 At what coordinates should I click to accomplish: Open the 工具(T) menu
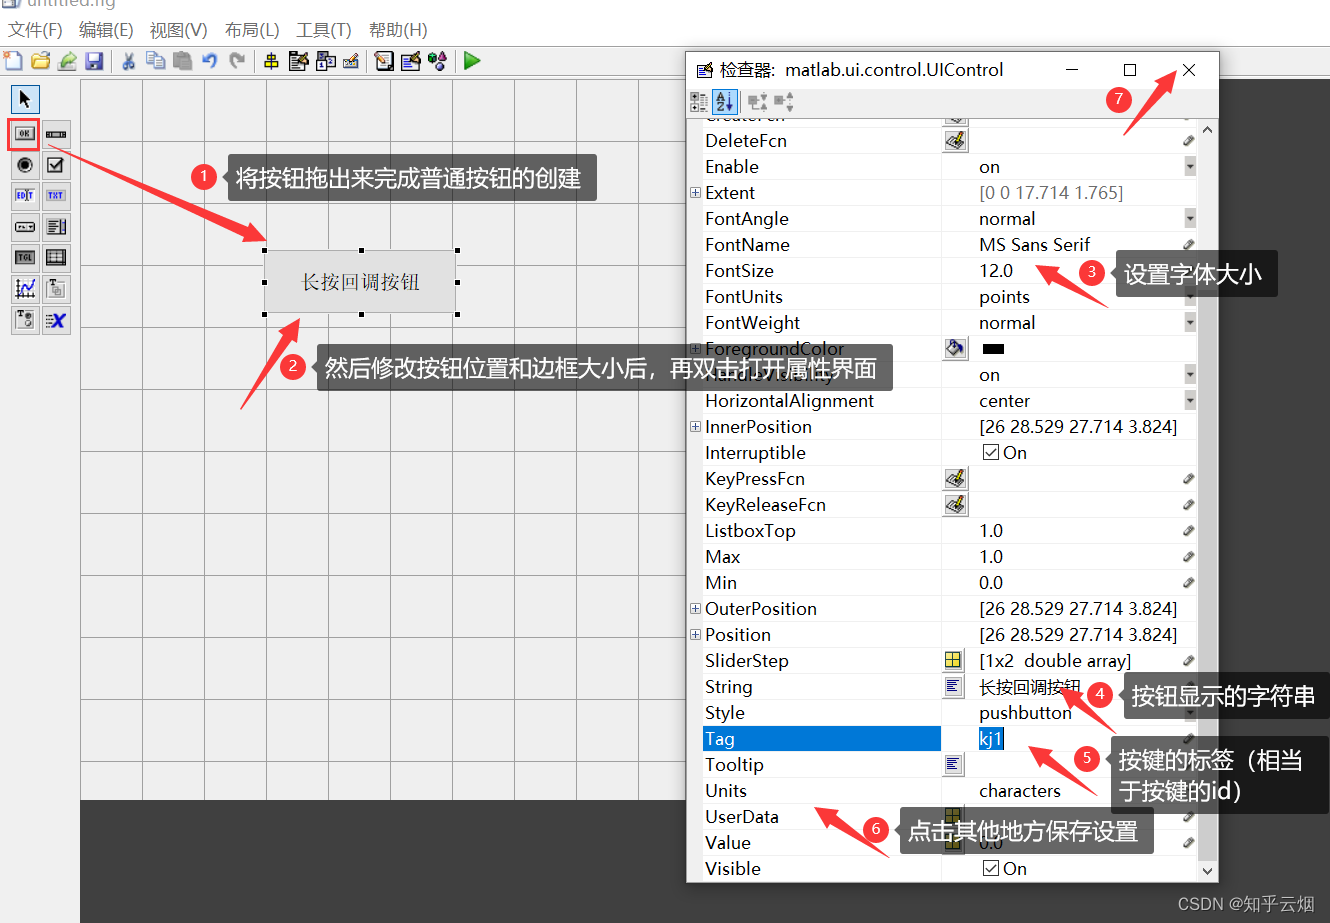point(323,29)
